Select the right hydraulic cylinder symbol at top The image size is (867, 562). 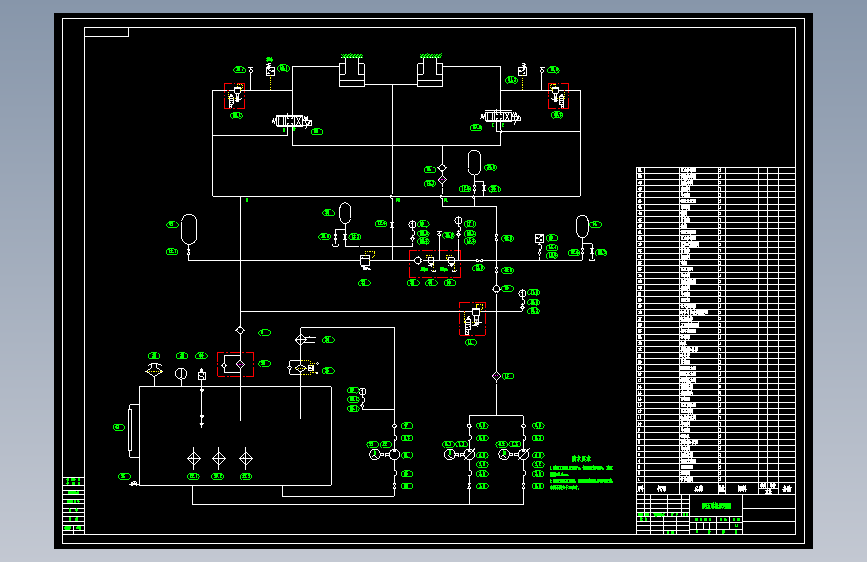coord(430,71)
